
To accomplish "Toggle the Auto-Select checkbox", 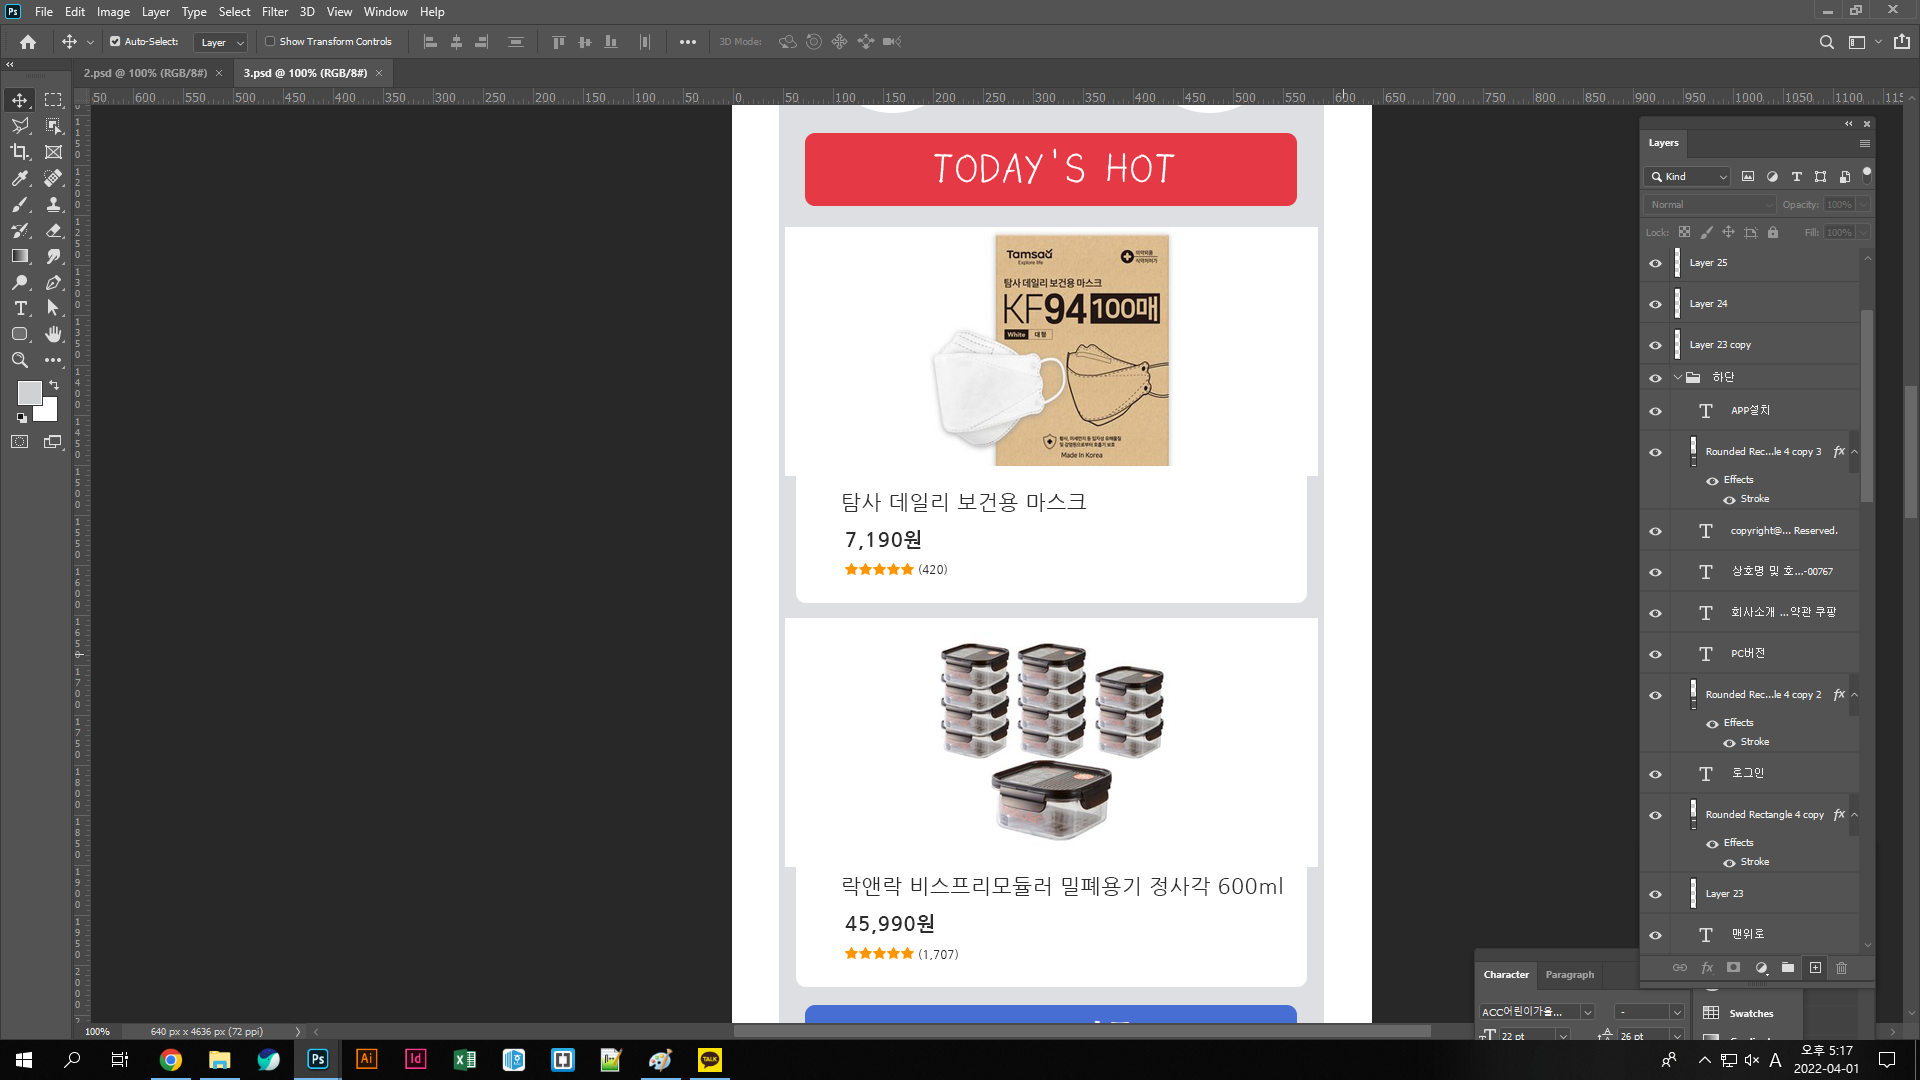I will click(x=115, y=42).
